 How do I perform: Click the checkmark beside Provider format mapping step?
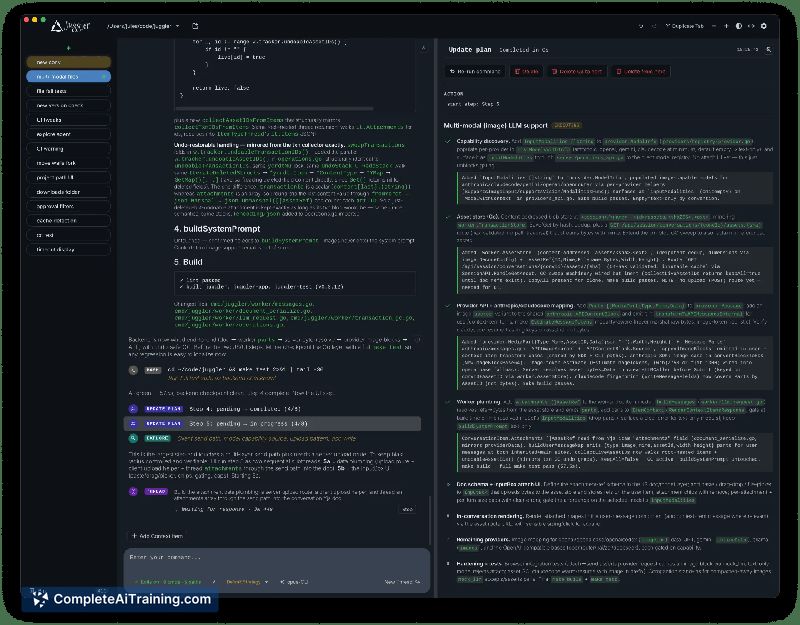448,306
